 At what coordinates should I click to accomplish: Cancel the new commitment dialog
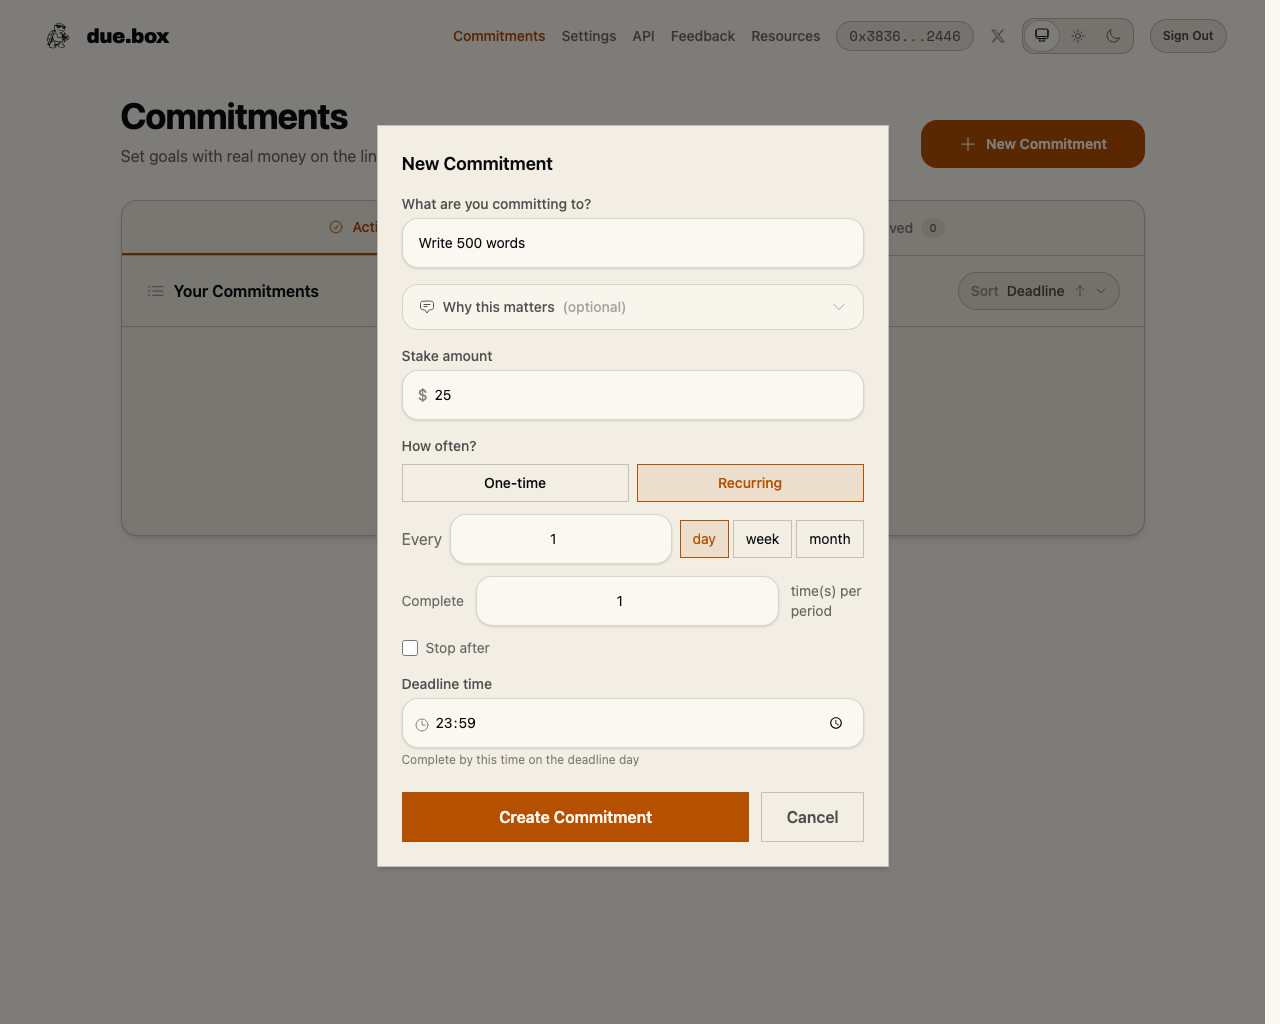click(812, 817)
